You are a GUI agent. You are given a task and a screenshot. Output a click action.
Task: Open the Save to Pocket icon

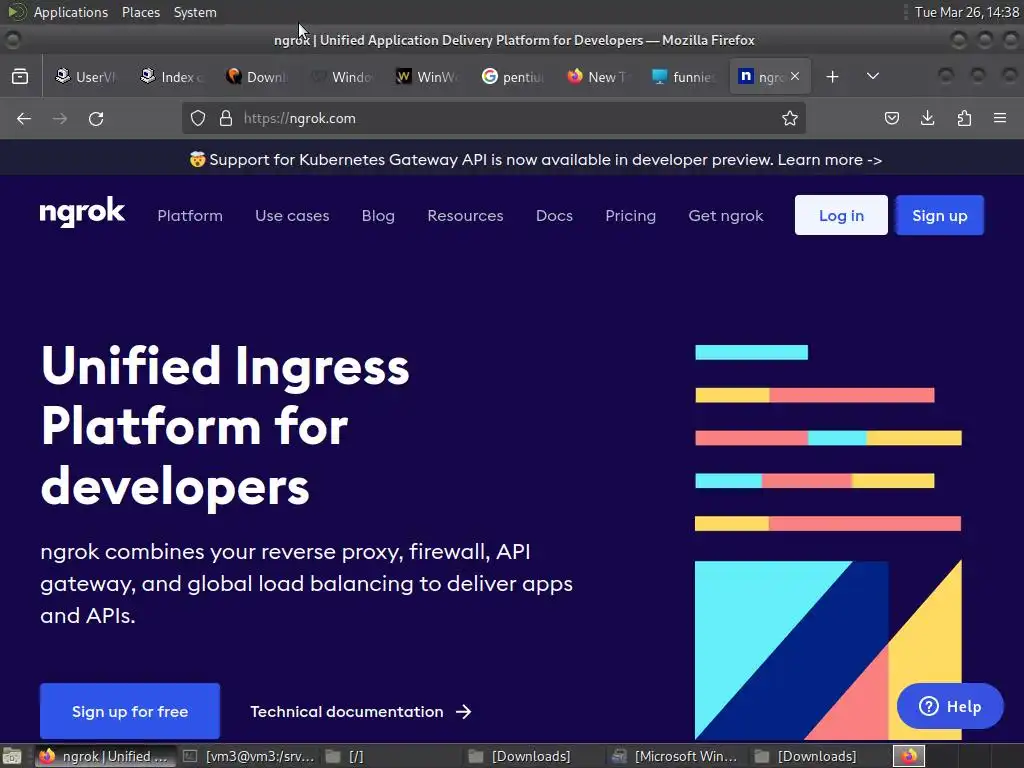click(891, 118)
